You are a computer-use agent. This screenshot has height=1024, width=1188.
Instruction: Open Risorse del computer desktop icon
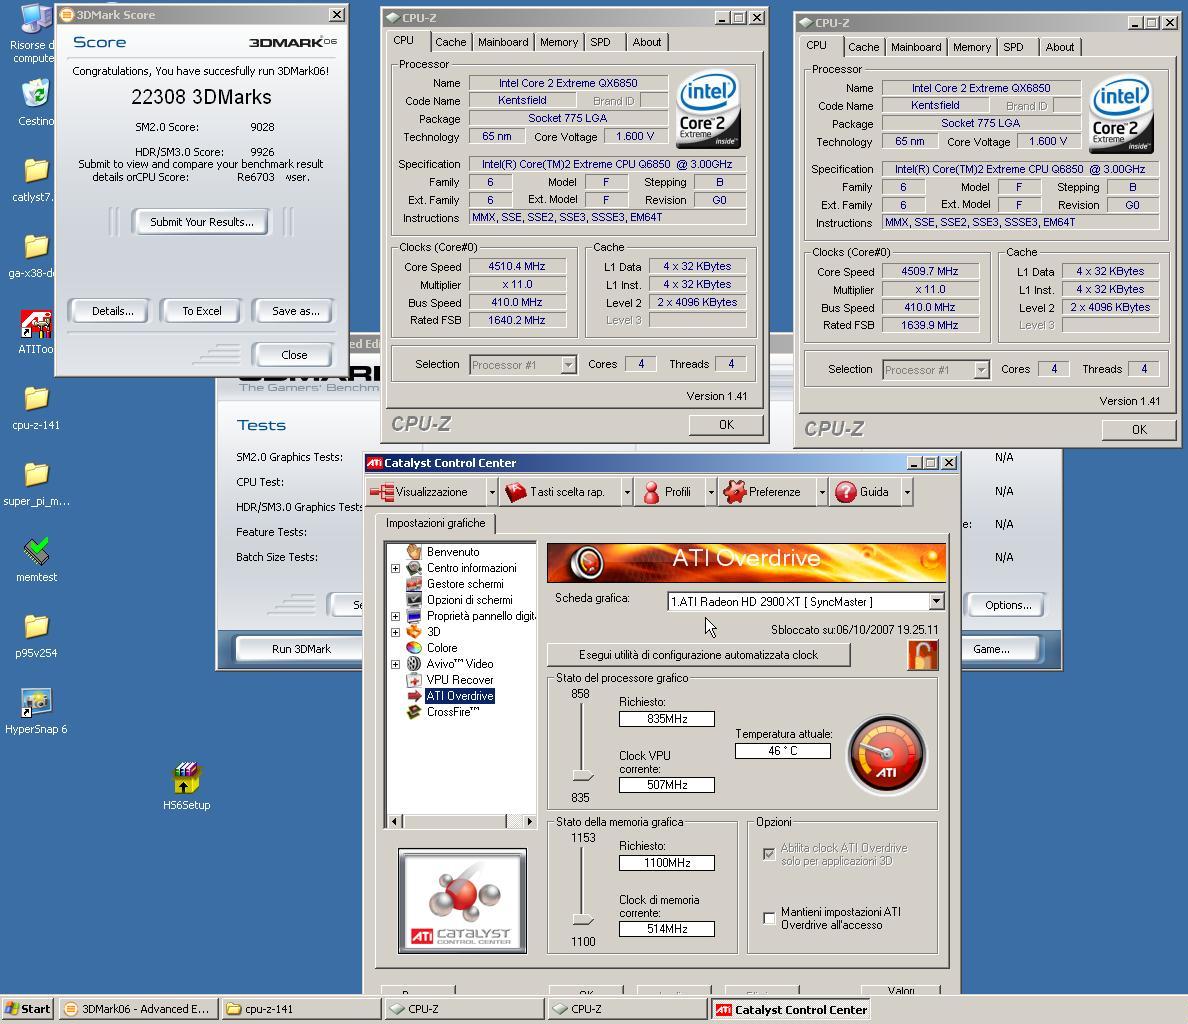click(35, 19)
